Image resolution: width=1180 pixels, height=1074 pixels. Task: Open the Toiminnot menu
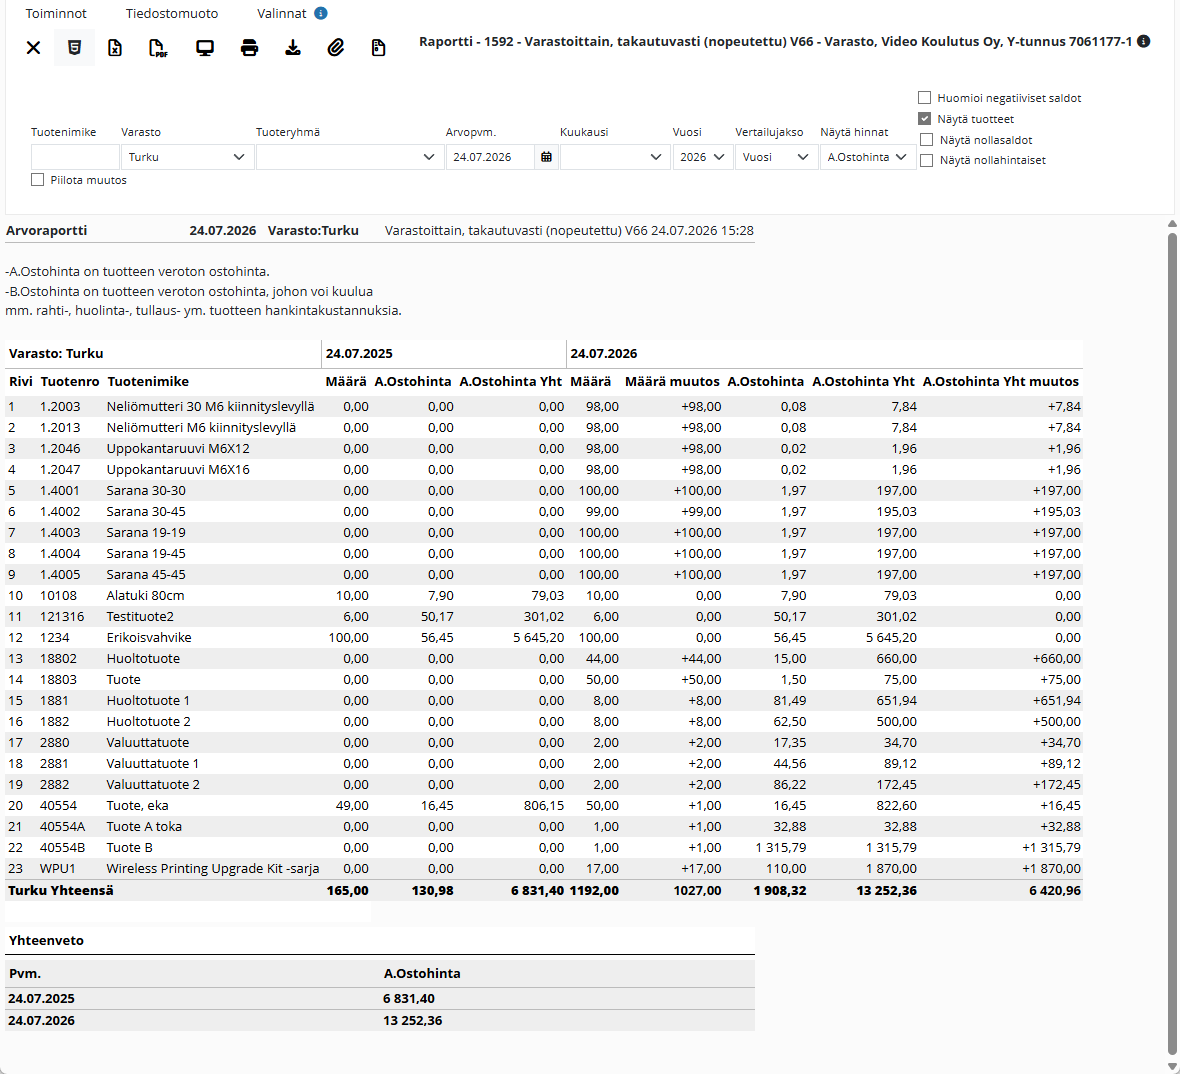coord(56,14)
